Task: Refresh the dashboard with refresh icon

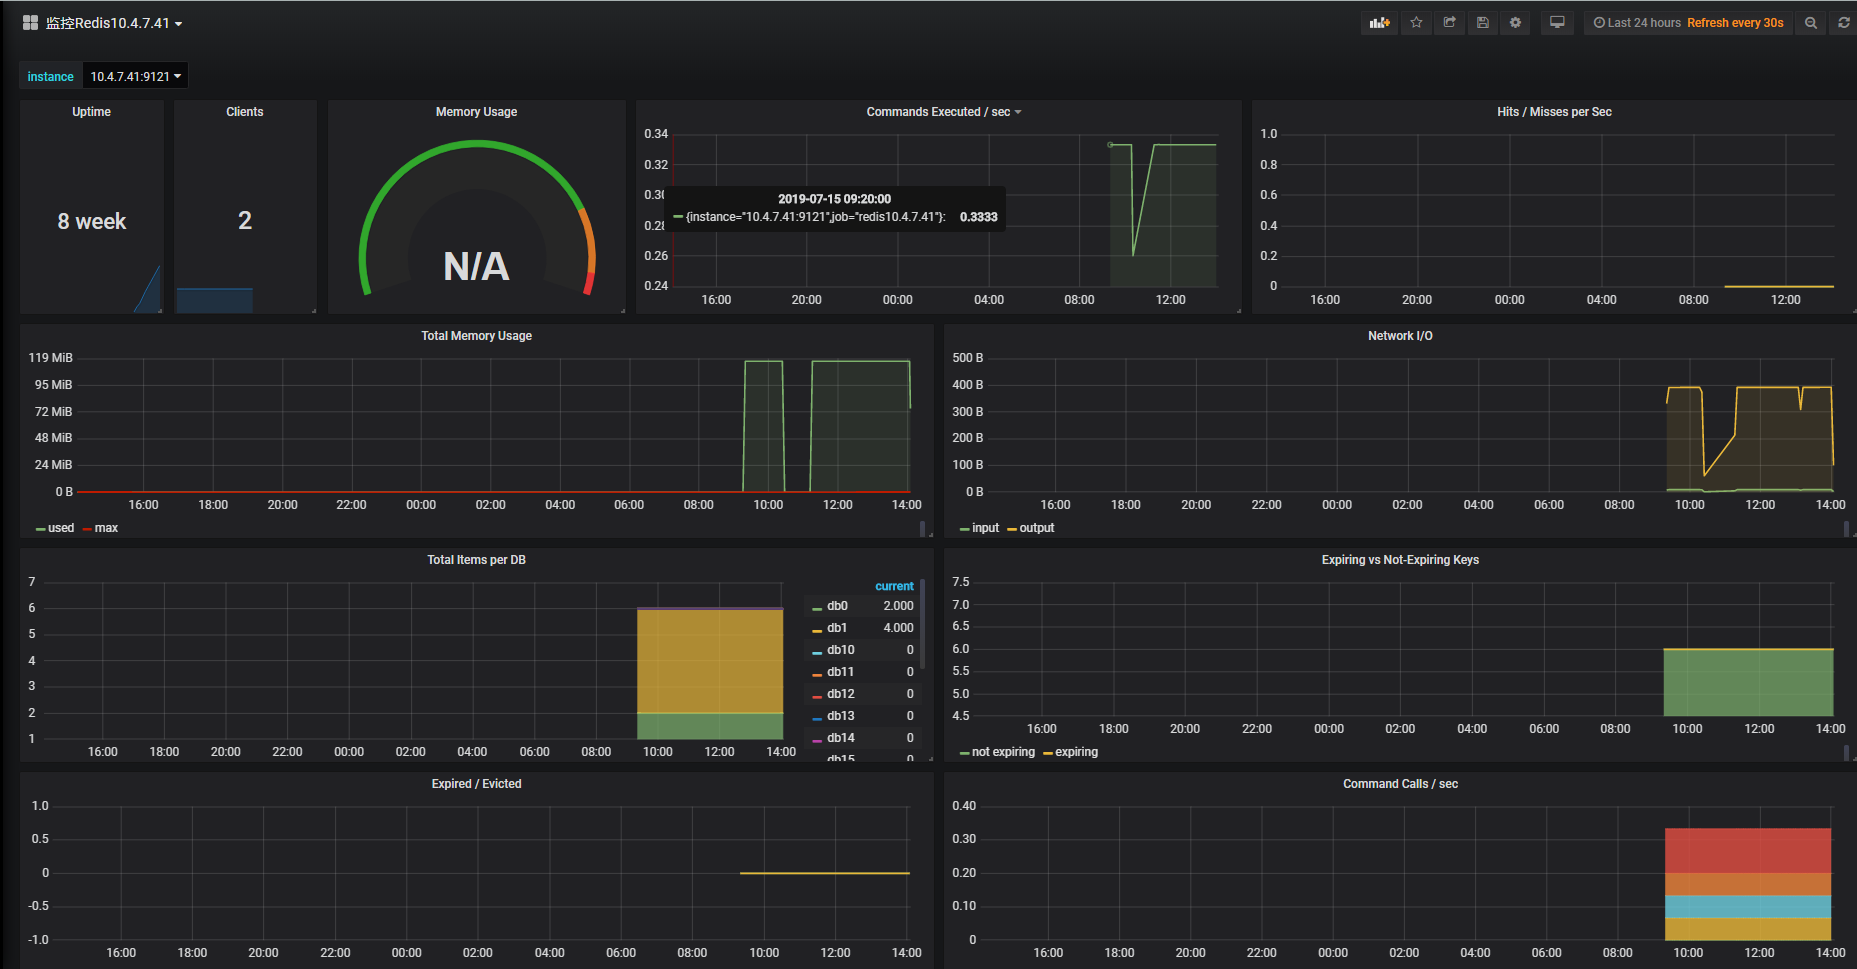Action: coord(1843,22)
